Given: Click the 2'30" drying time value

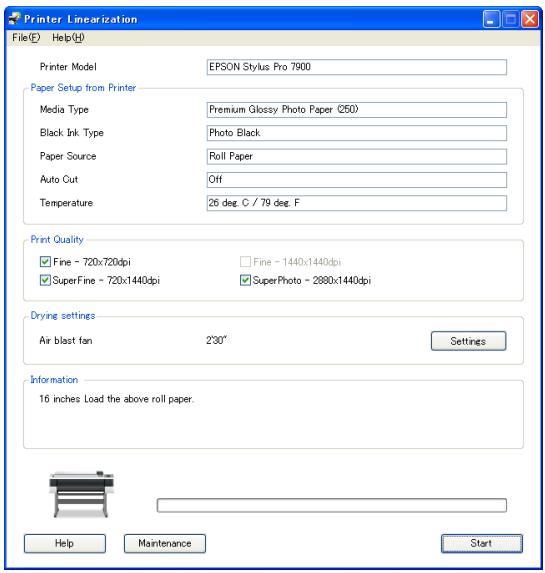Looking at the screenshot, I should [216, 340].
